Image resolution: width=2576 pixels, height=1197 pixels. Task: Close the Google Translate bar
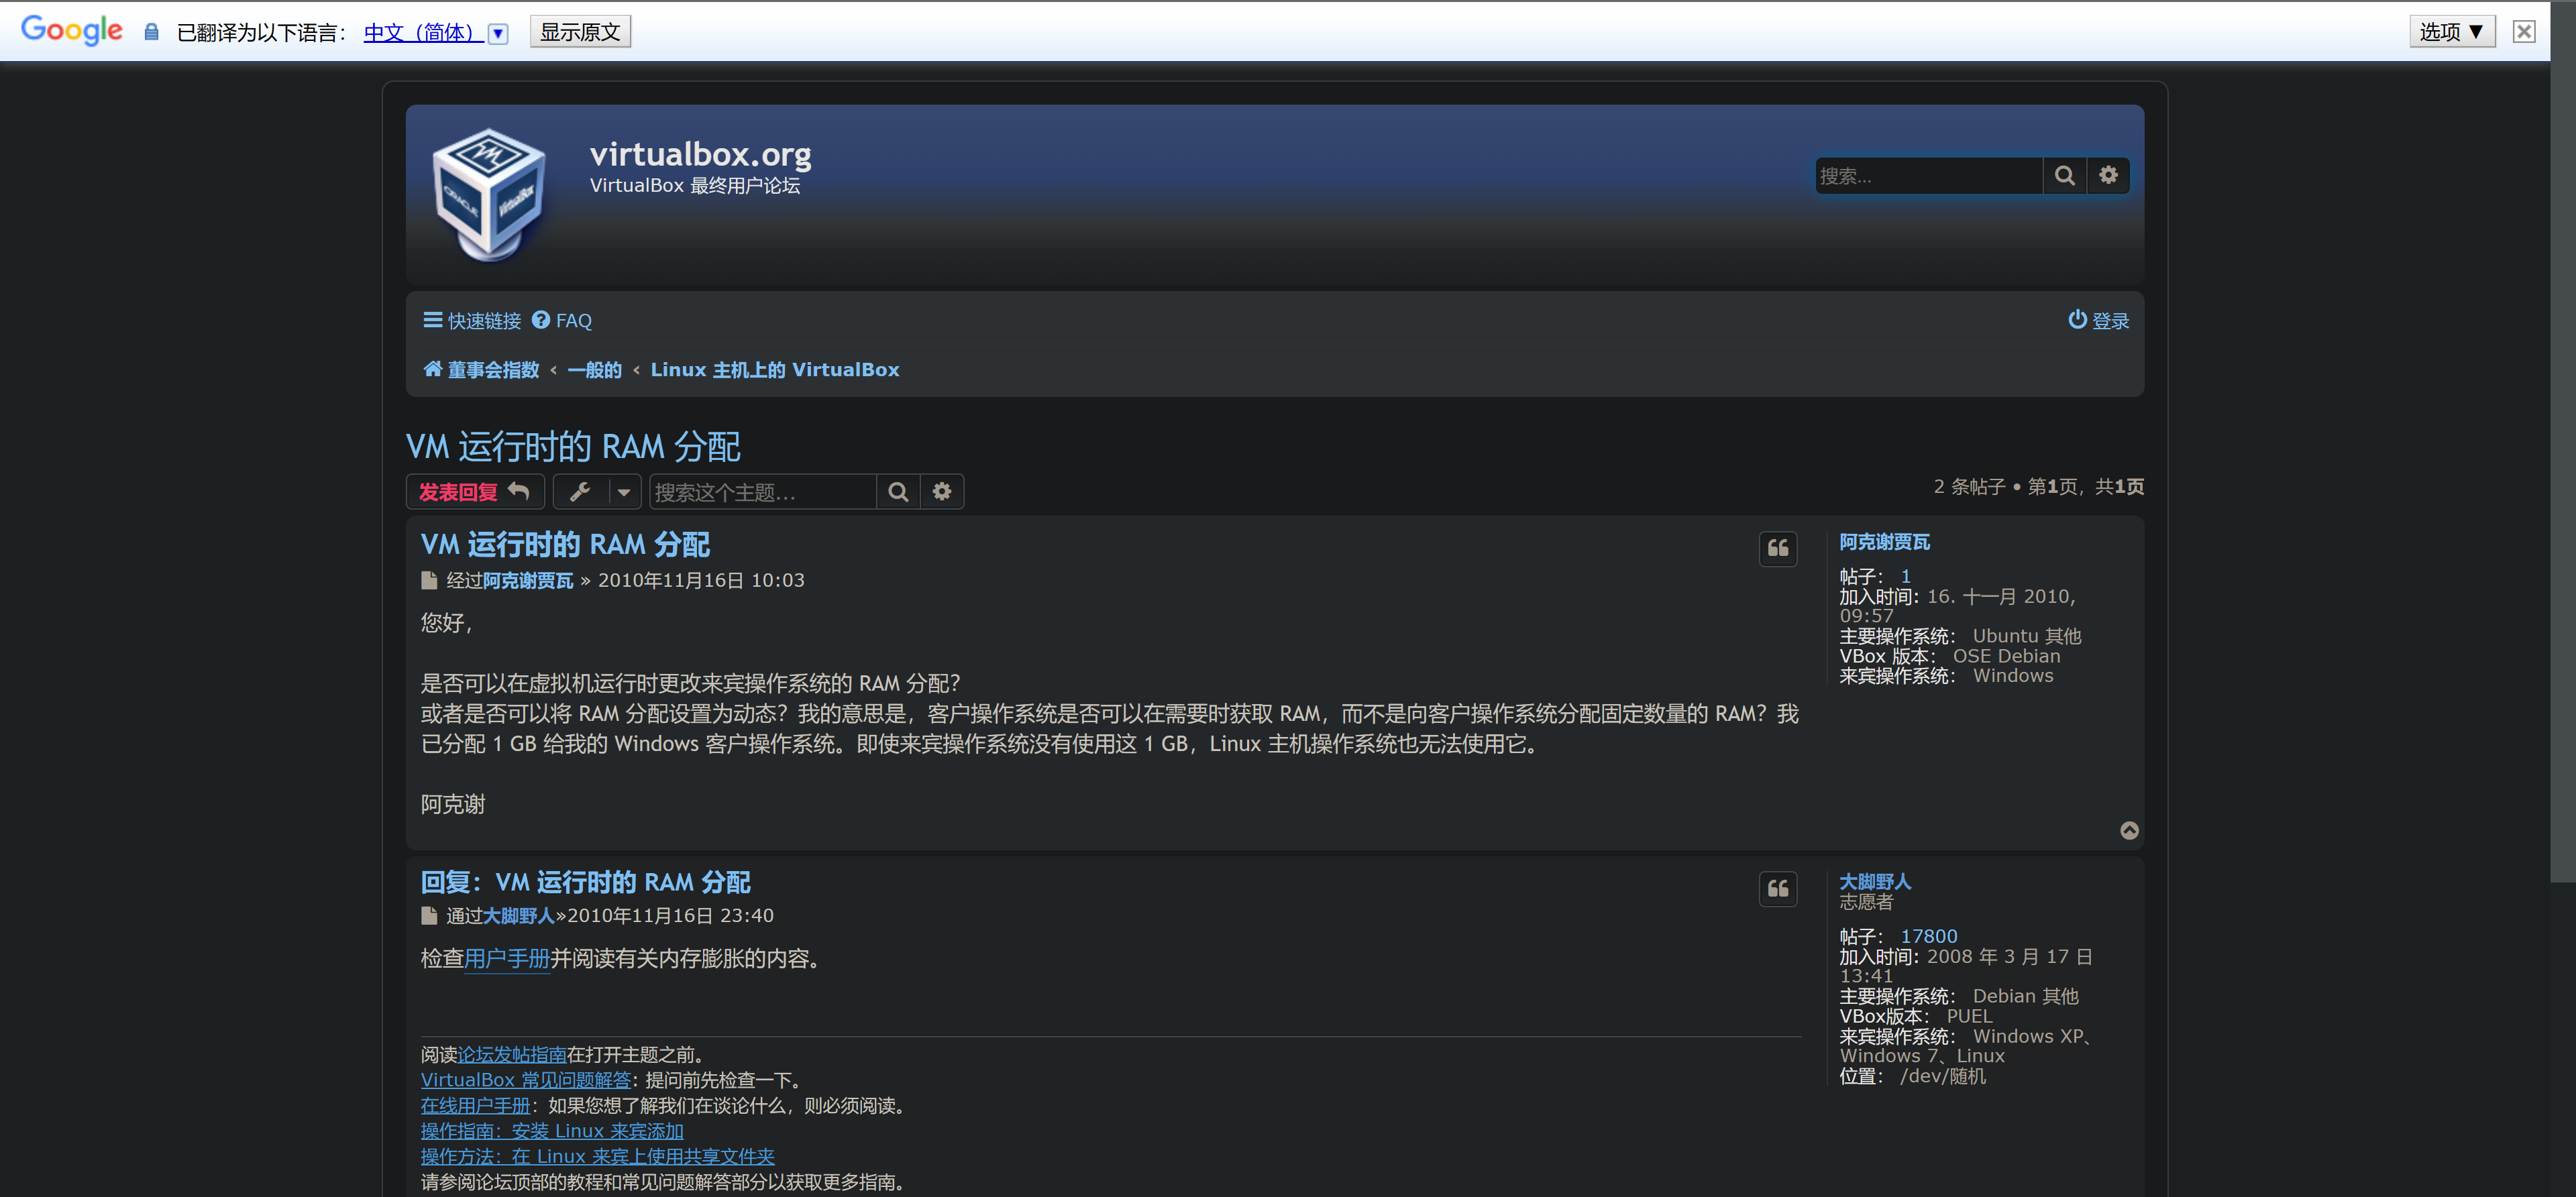tap(2523, 32)
